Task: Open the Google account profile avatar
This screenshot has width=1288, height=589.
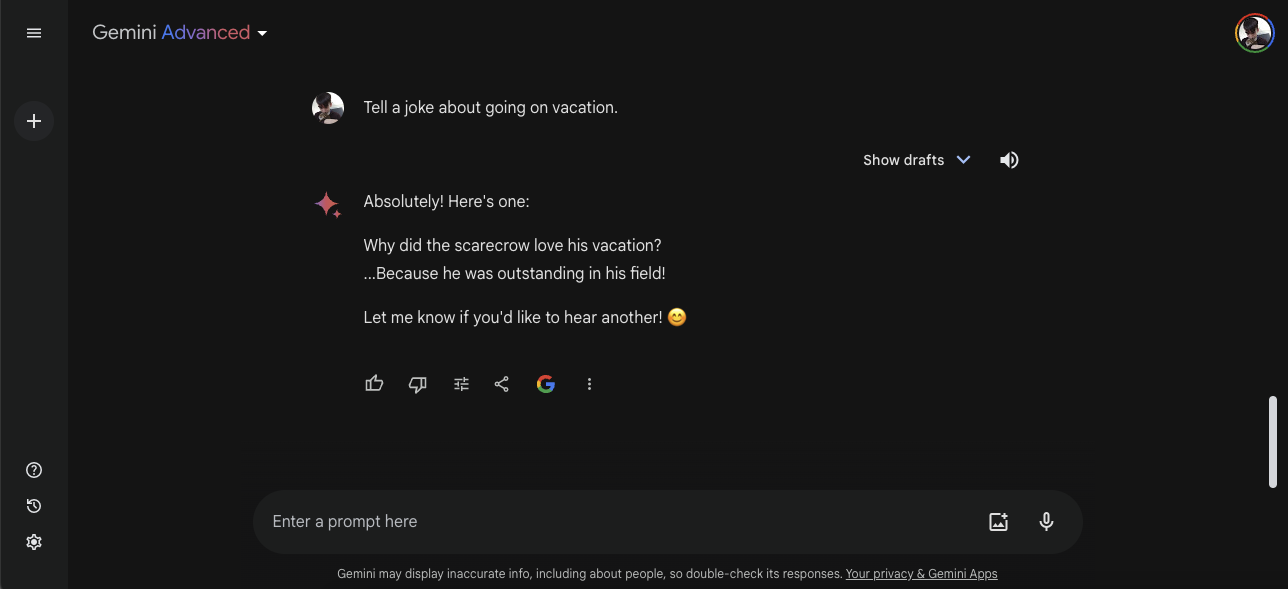Action: pyautogui.click(x=1254, y=33)
